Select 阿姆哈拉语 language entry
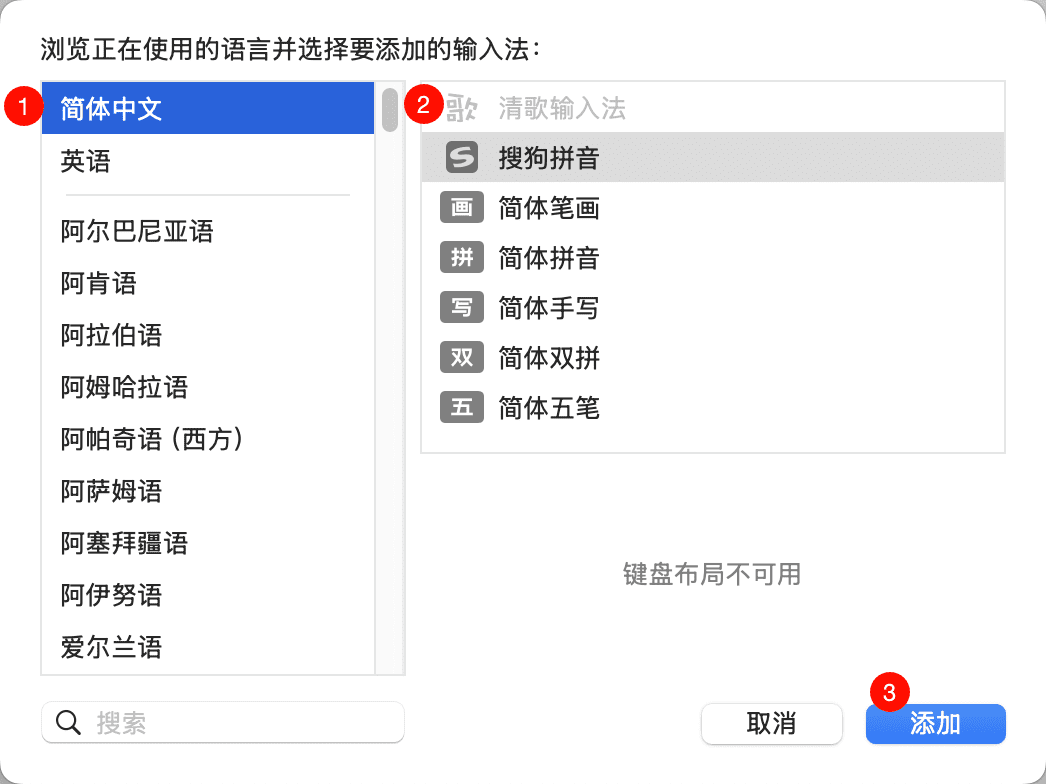 [124, 387]
